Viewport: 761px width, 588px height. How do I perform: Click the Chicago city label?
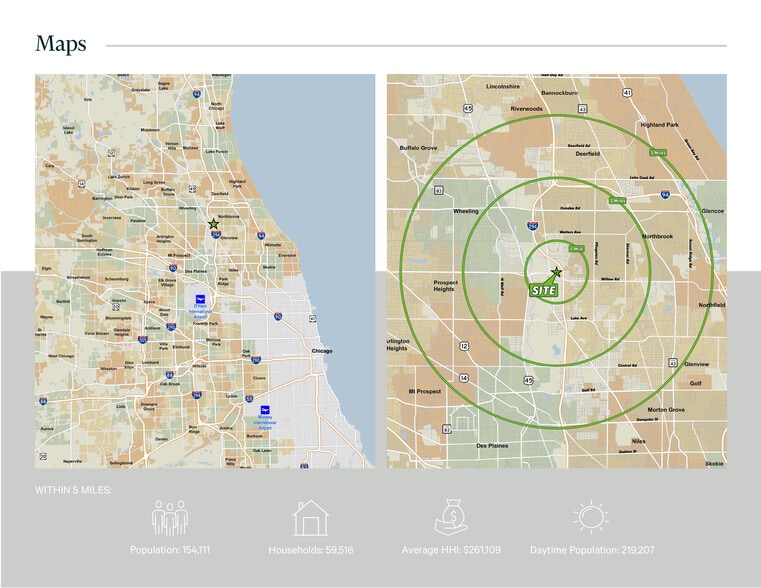tap(322, 352)
